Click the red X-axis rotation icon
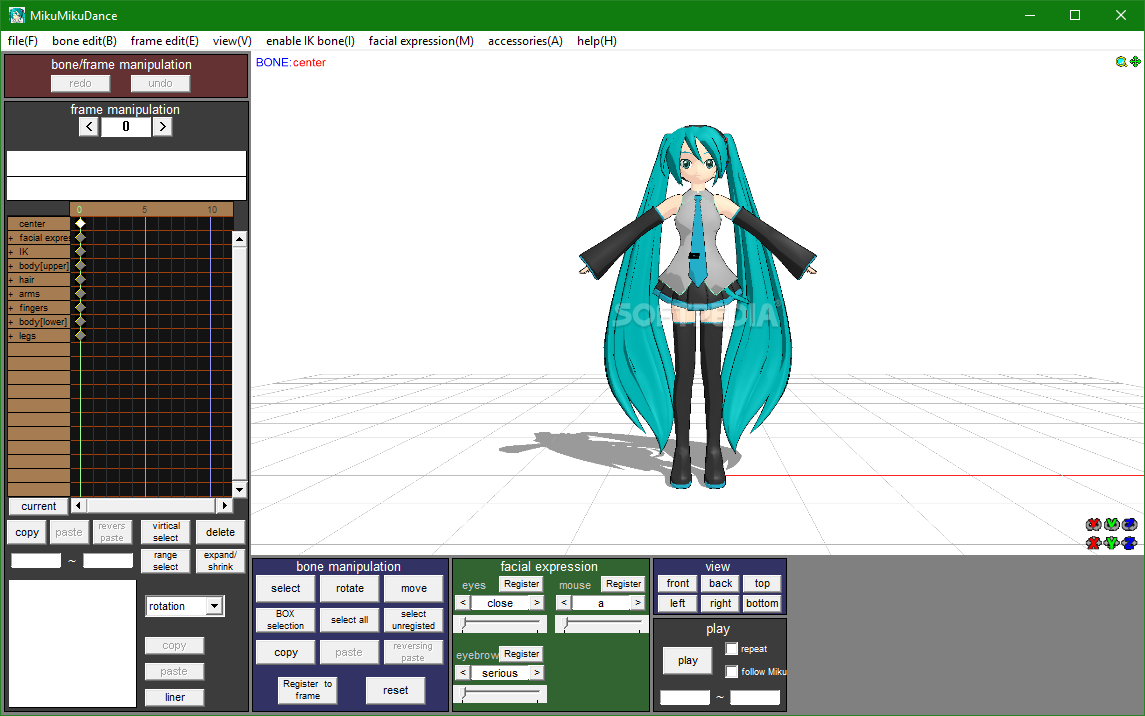The width and height of the screenshot is (1145, 716). coord(1093,524)
